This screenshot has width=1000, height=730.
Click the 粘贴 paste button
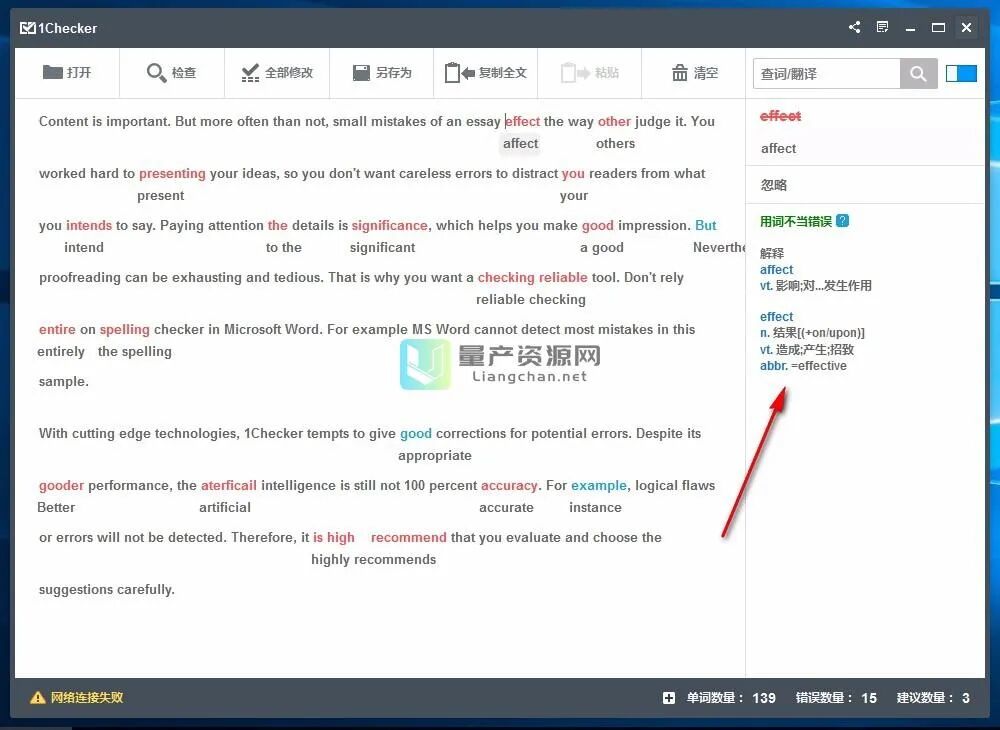tap(589, 73)
